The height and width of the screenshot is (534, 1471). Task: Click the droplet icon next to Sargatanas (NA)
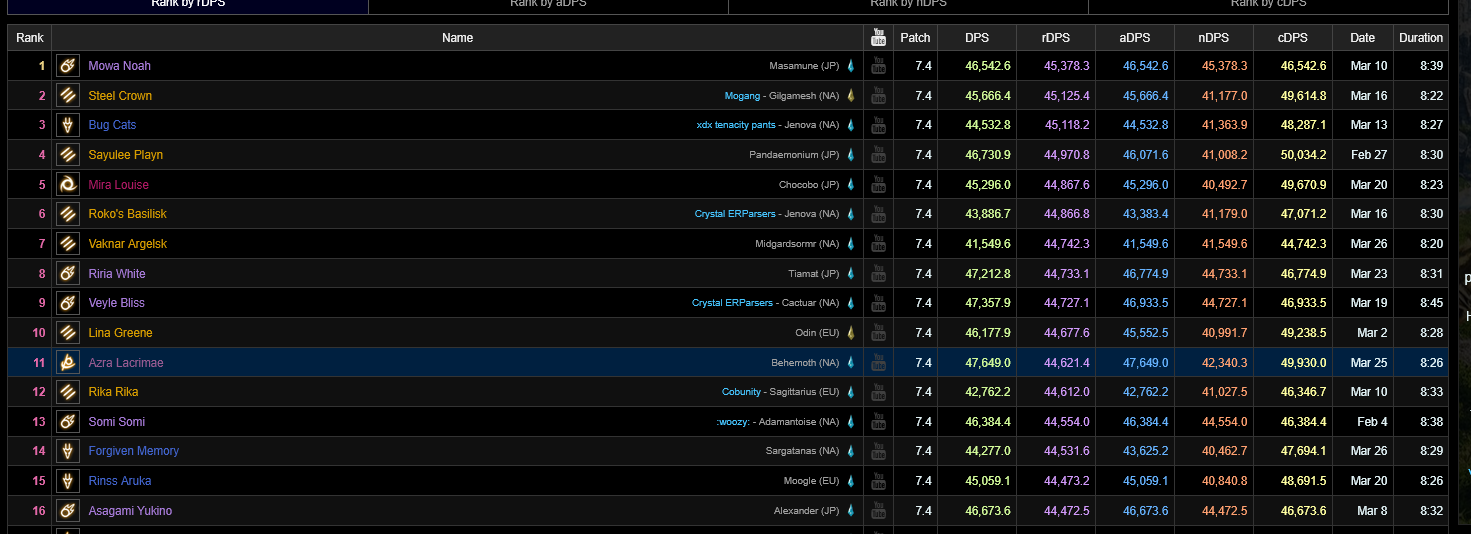click(851, 451)
